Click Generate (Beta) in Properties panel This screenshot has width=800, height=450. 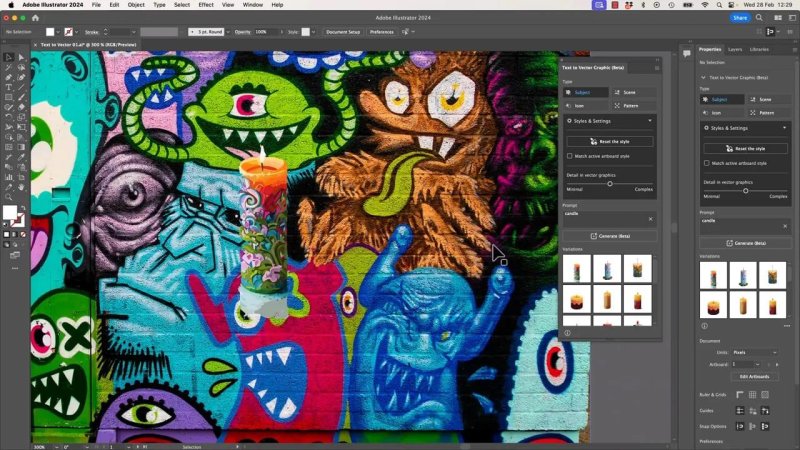click(x=745, y=243)
